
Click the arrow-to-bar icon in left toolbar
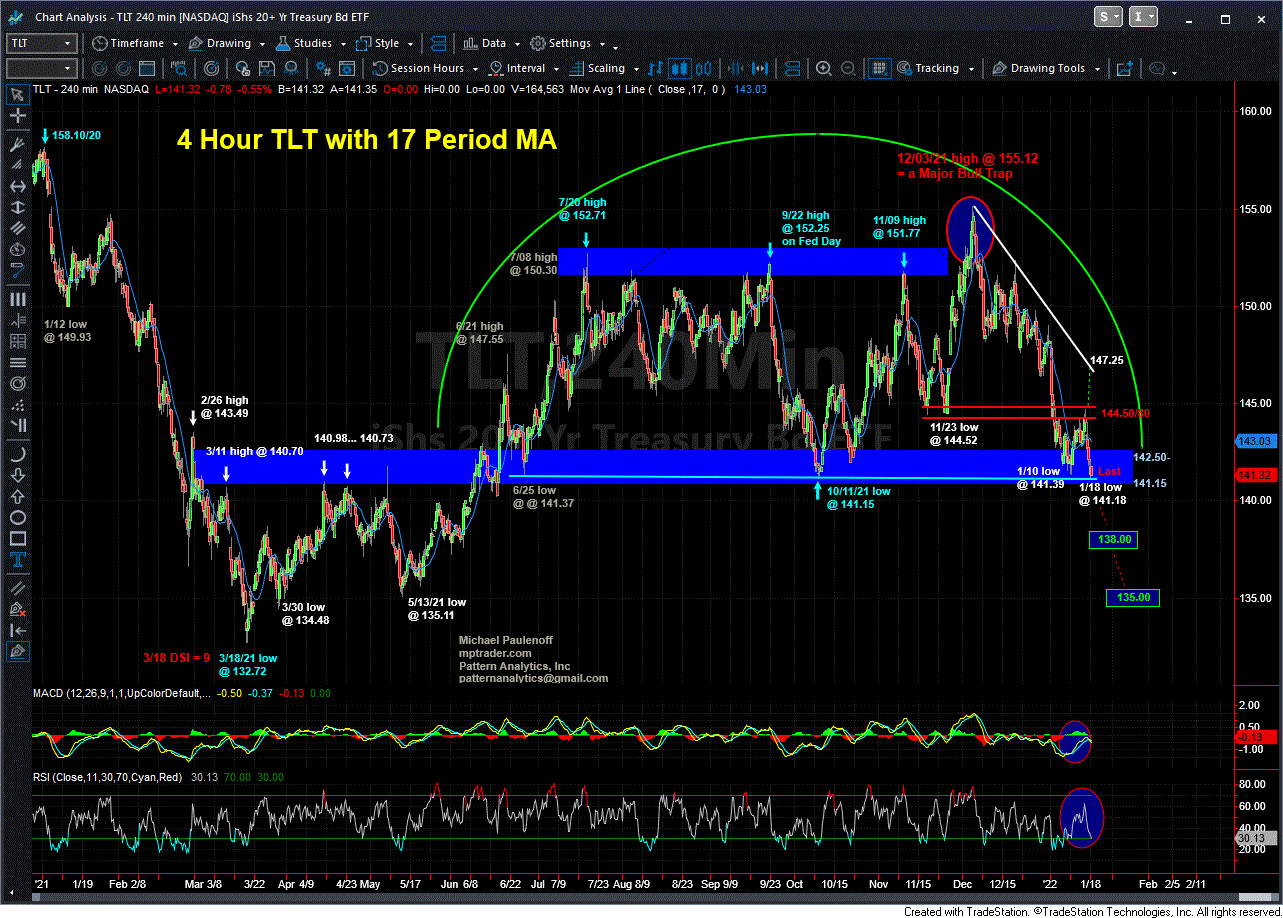(17, 630)
